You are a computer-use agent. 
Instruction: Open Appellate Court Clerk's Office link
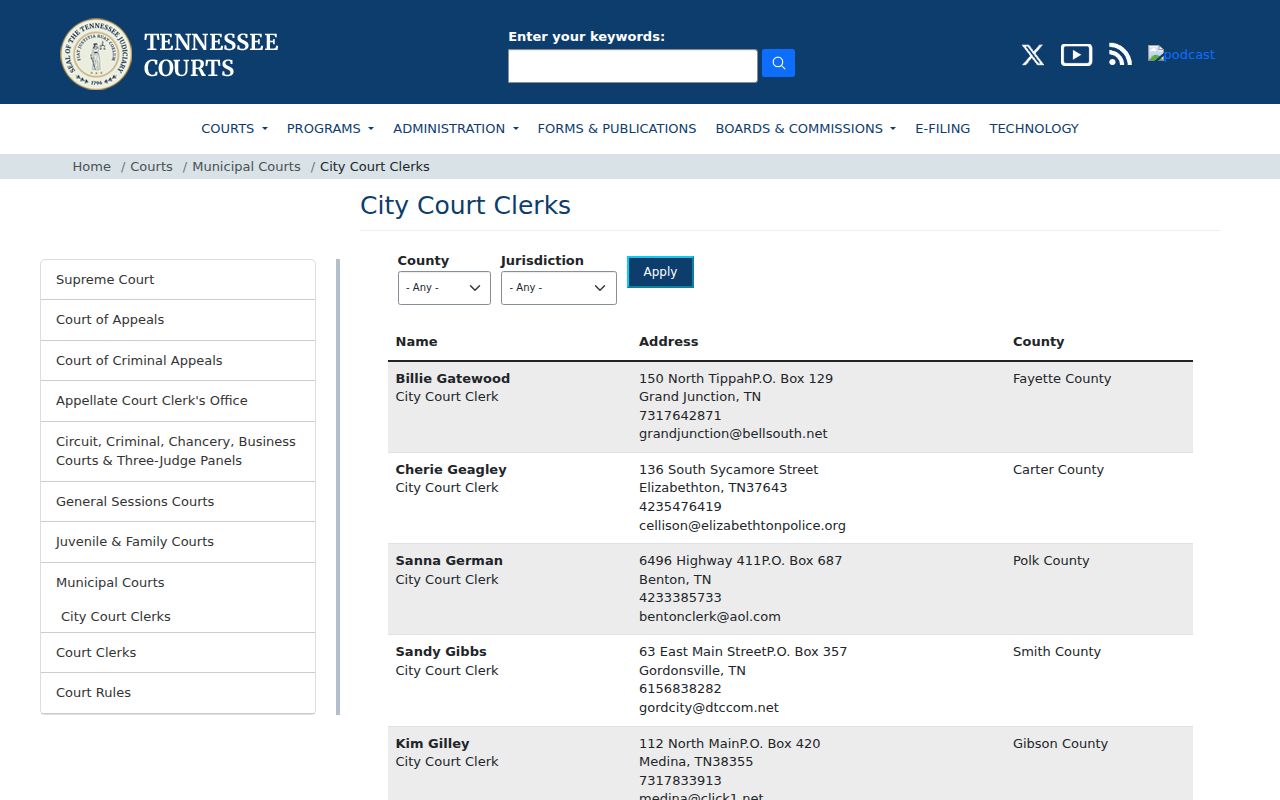coord(178,401)
